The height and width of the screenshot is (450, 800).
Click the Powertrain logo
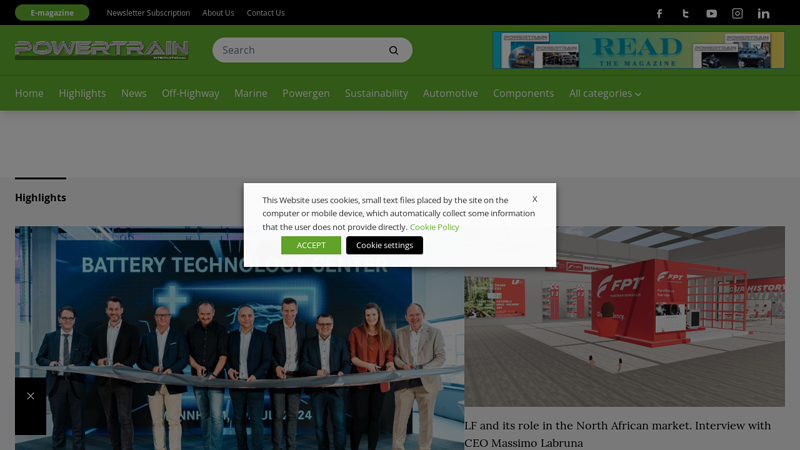(102, 50)
